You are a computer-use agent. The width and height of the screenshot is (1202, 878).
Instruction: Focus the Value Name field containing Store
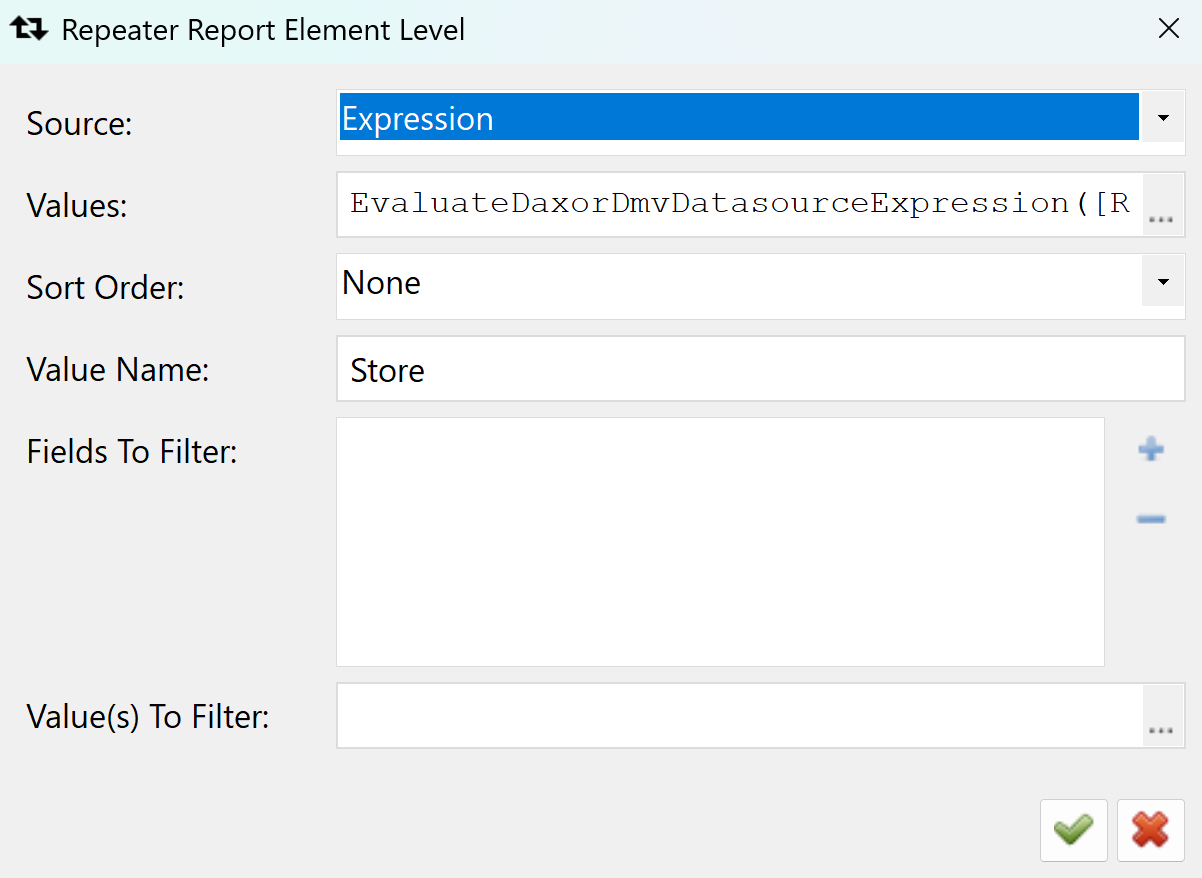pos(760,370)
